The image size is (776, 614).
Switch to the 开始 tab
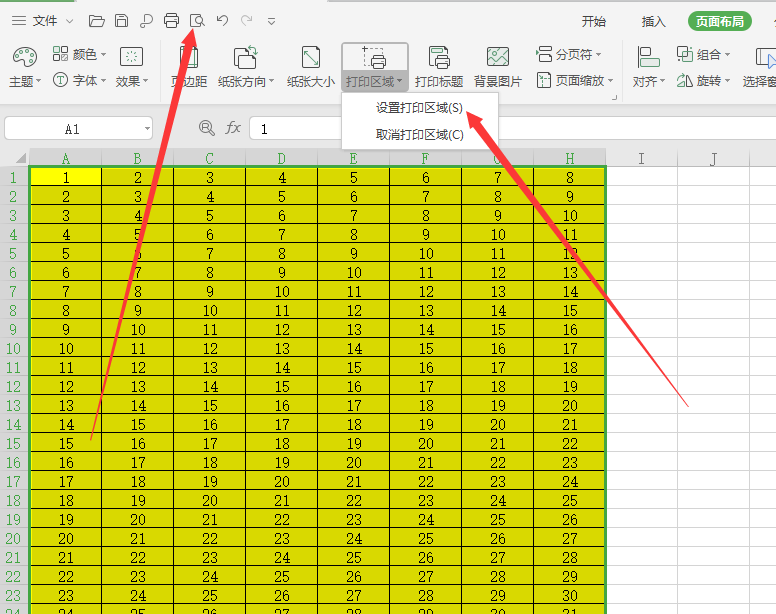pyautogui.click(x=593, y=21)
